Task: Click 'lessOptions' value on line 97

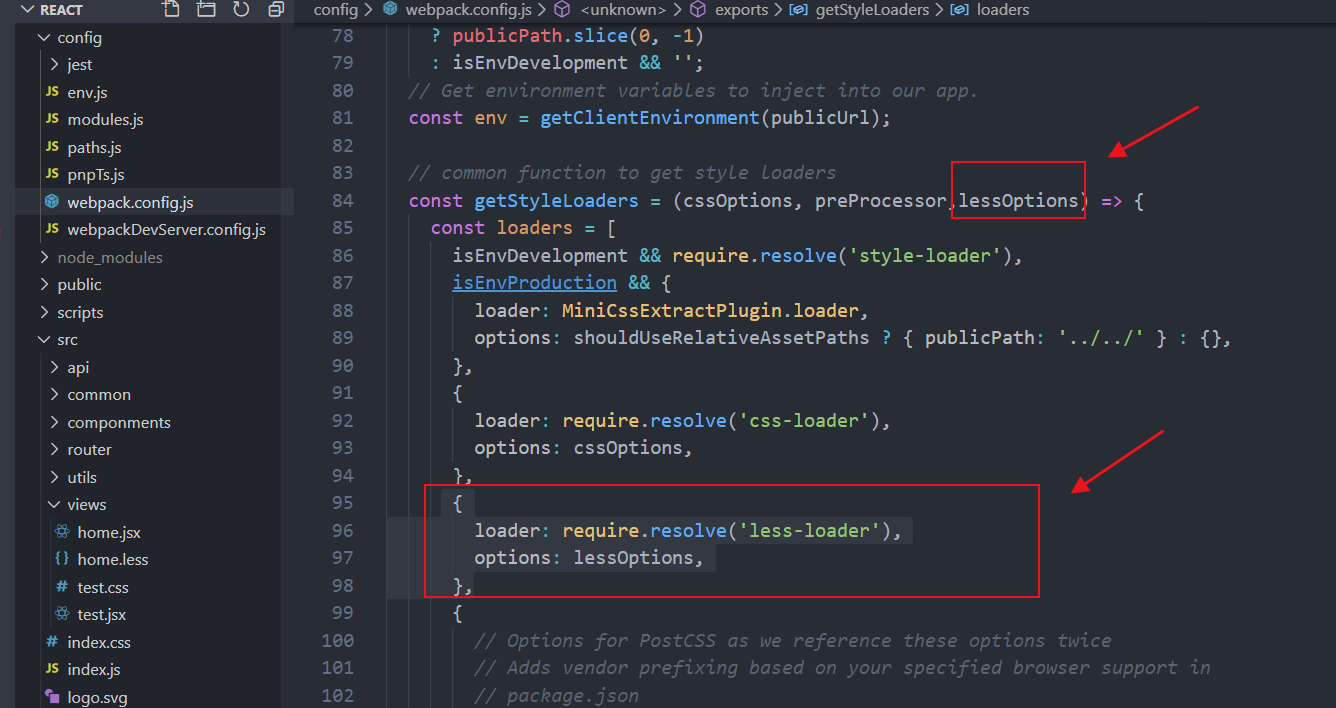Action: point(634,558)
